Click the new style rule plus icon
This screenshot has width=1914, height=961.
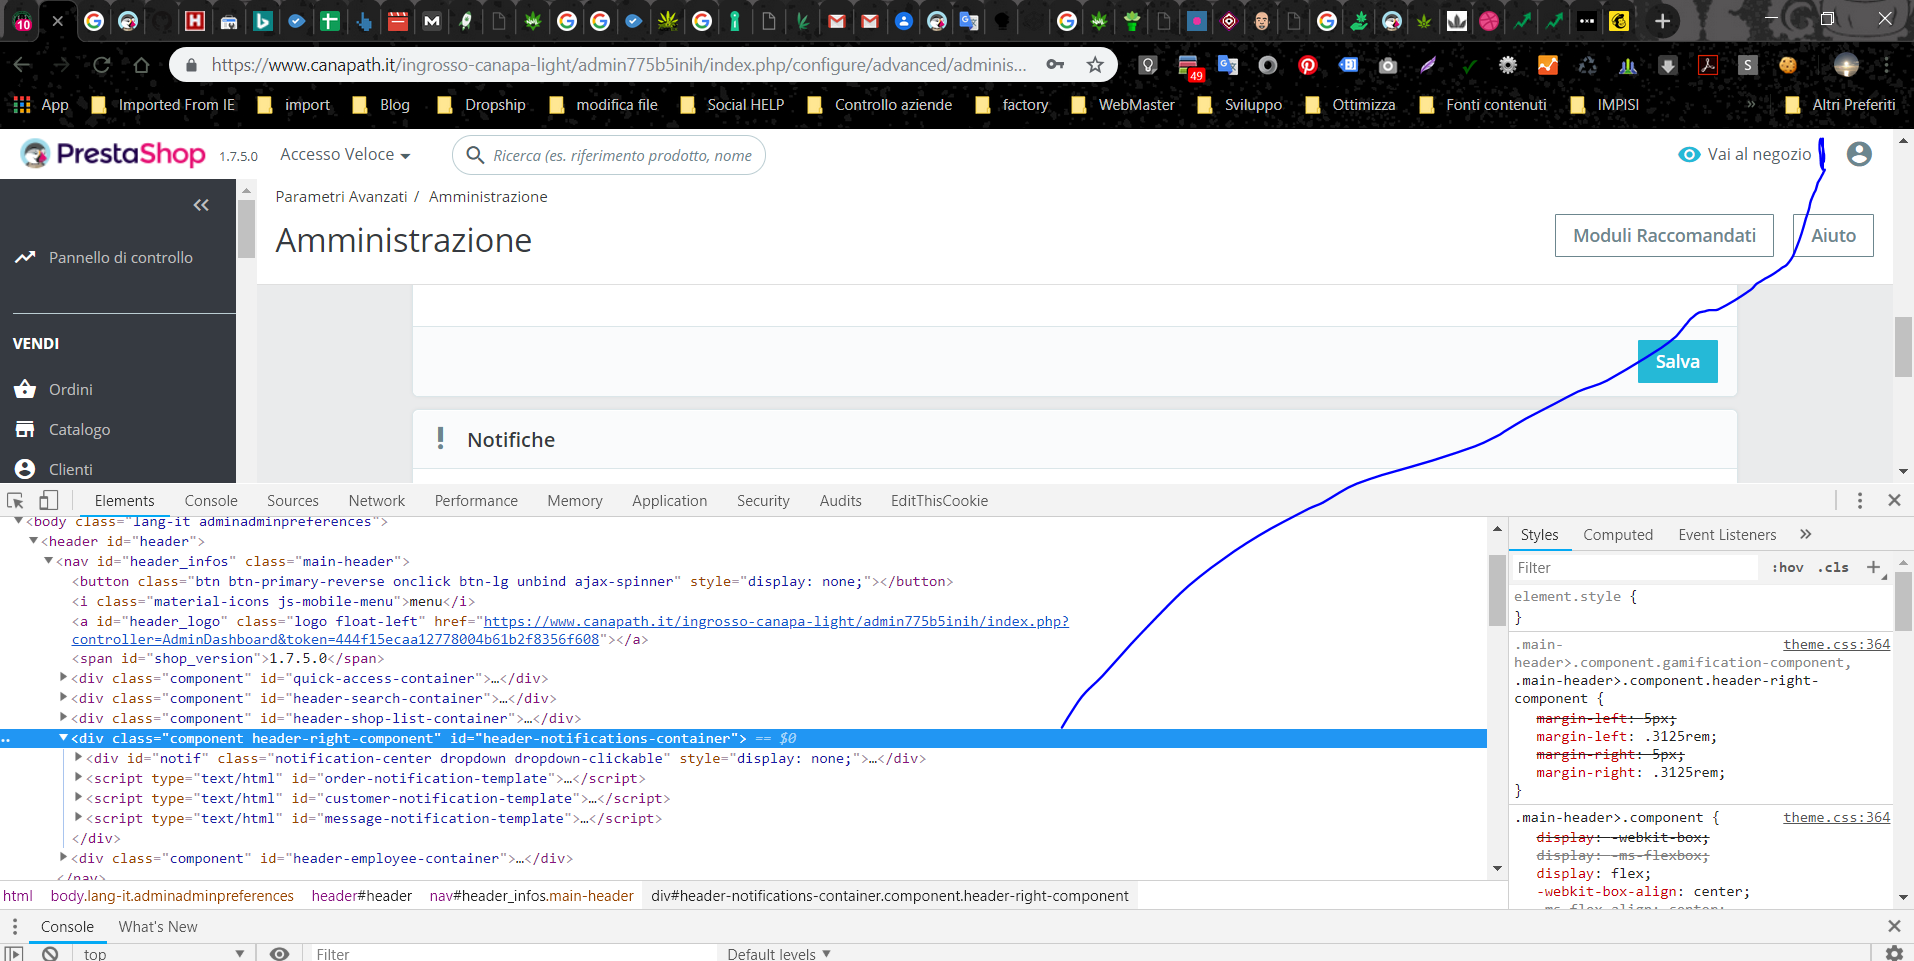(x=1874, y=567)
